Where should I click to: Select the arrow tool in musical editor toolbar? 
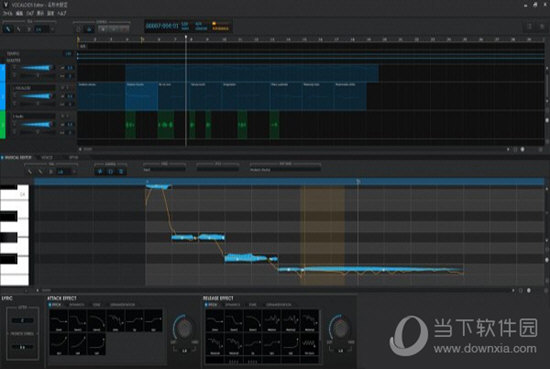tap(30, 172)
